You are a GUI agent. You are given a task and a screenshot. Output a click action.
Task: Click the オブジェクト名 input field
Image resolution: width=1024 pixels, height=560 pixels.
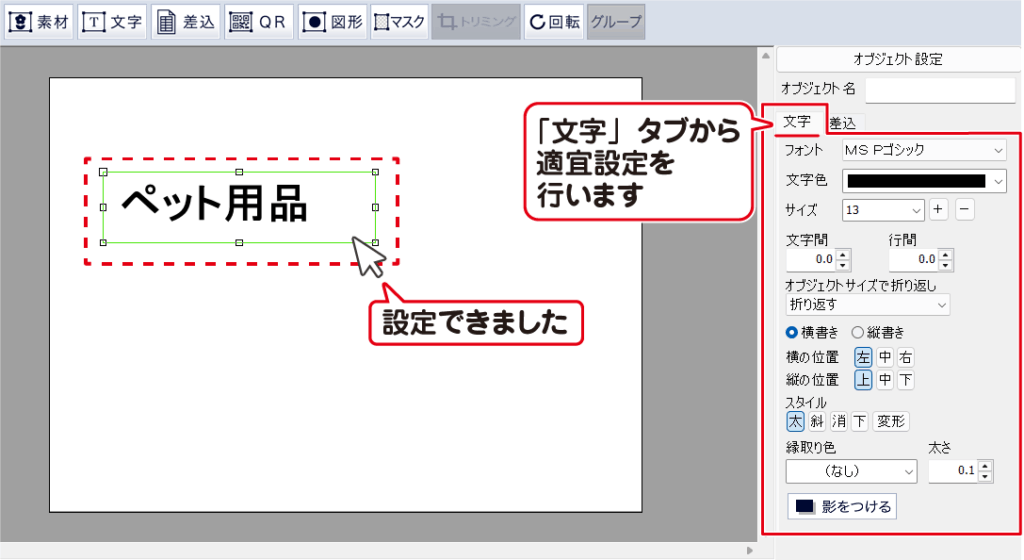(939, 89)
